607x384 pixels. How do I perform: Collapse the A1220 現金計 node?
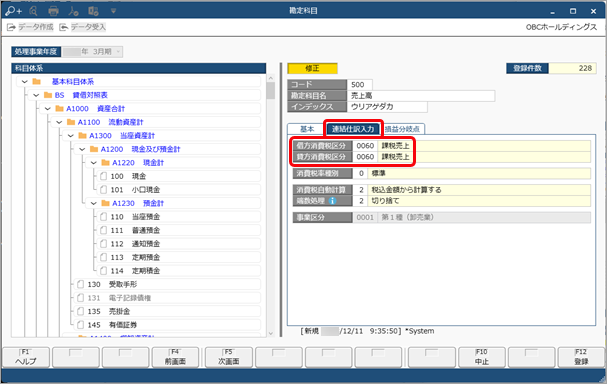tap(94, 163)
